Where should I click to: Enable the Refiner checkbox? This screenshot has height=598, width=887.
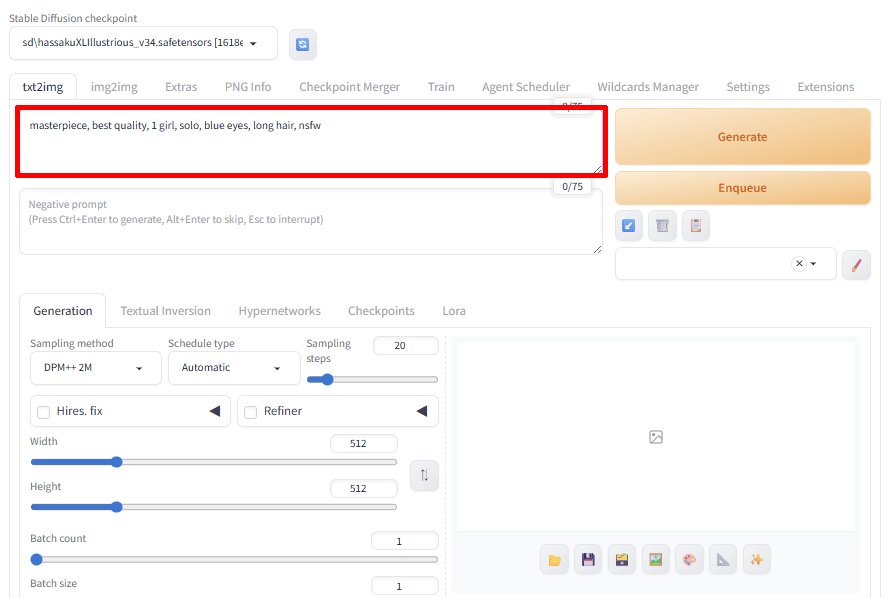pos(250,411)
